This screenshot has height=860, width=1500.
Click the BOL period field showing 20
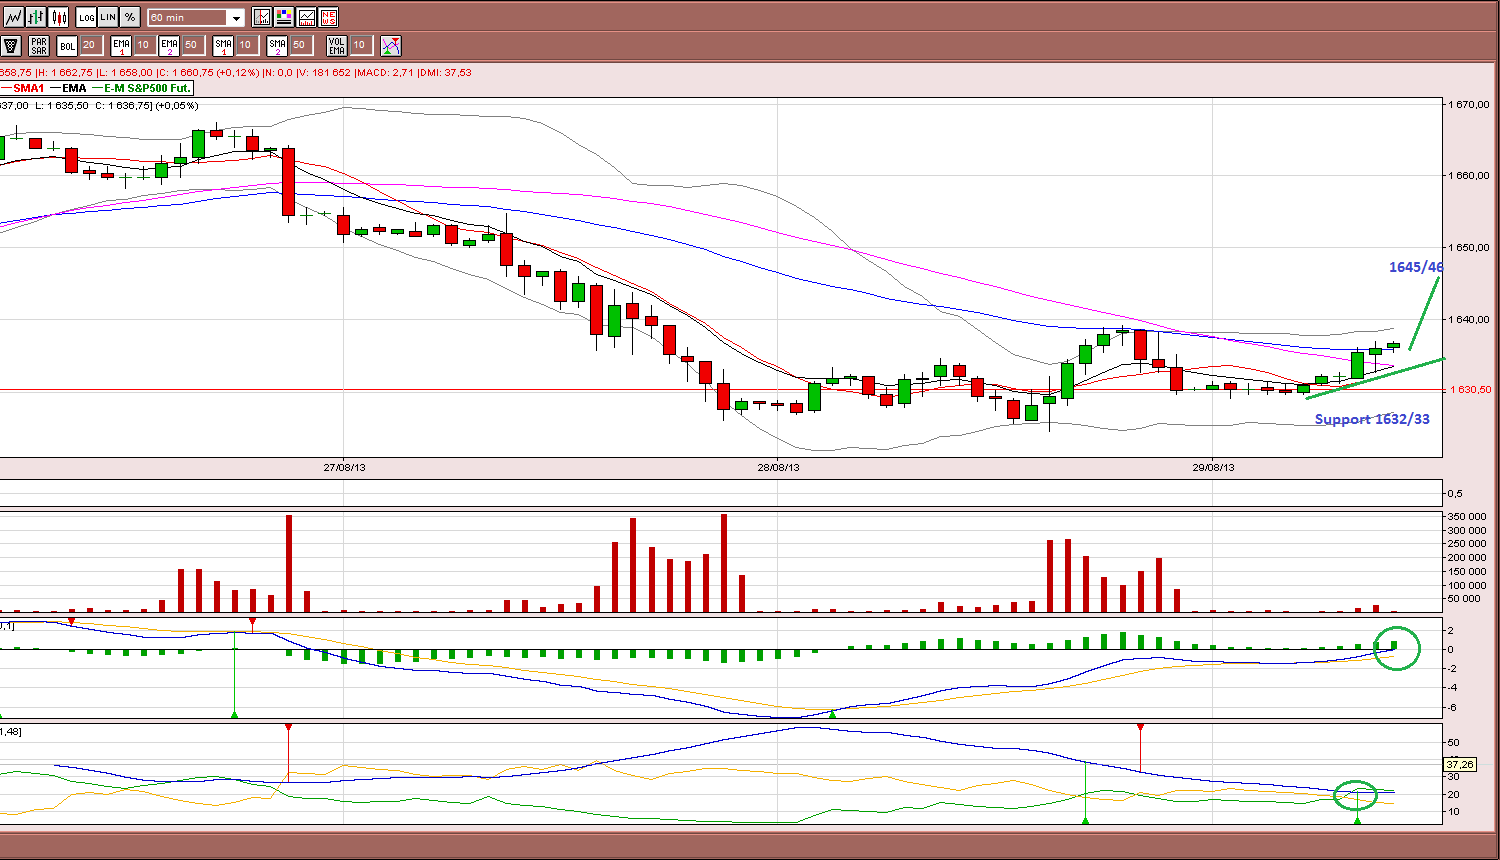[x=90, y=46]
